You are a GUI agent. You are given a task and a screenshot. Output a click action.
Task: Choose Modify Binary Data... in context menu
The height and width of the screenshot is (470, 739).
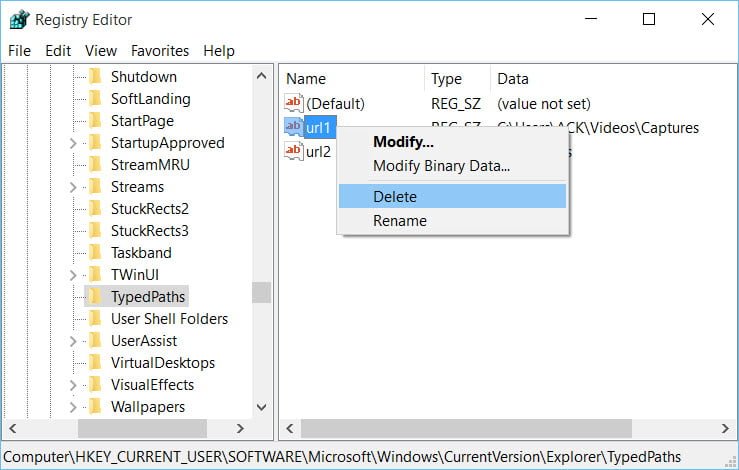pos(452,166)
